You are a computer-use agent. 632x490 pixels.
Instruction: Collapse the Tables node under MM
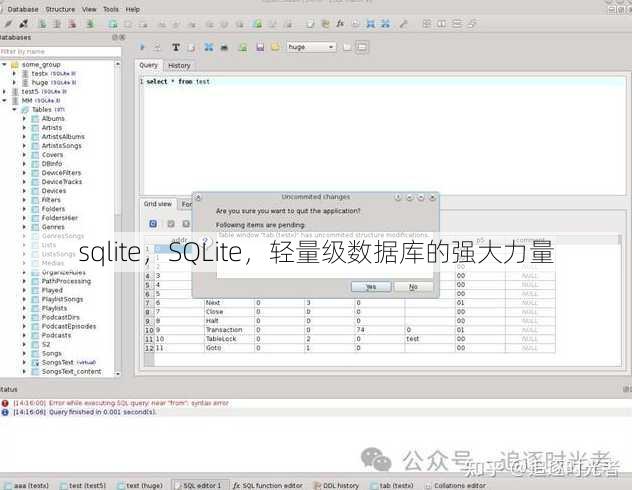pos(14,109)
